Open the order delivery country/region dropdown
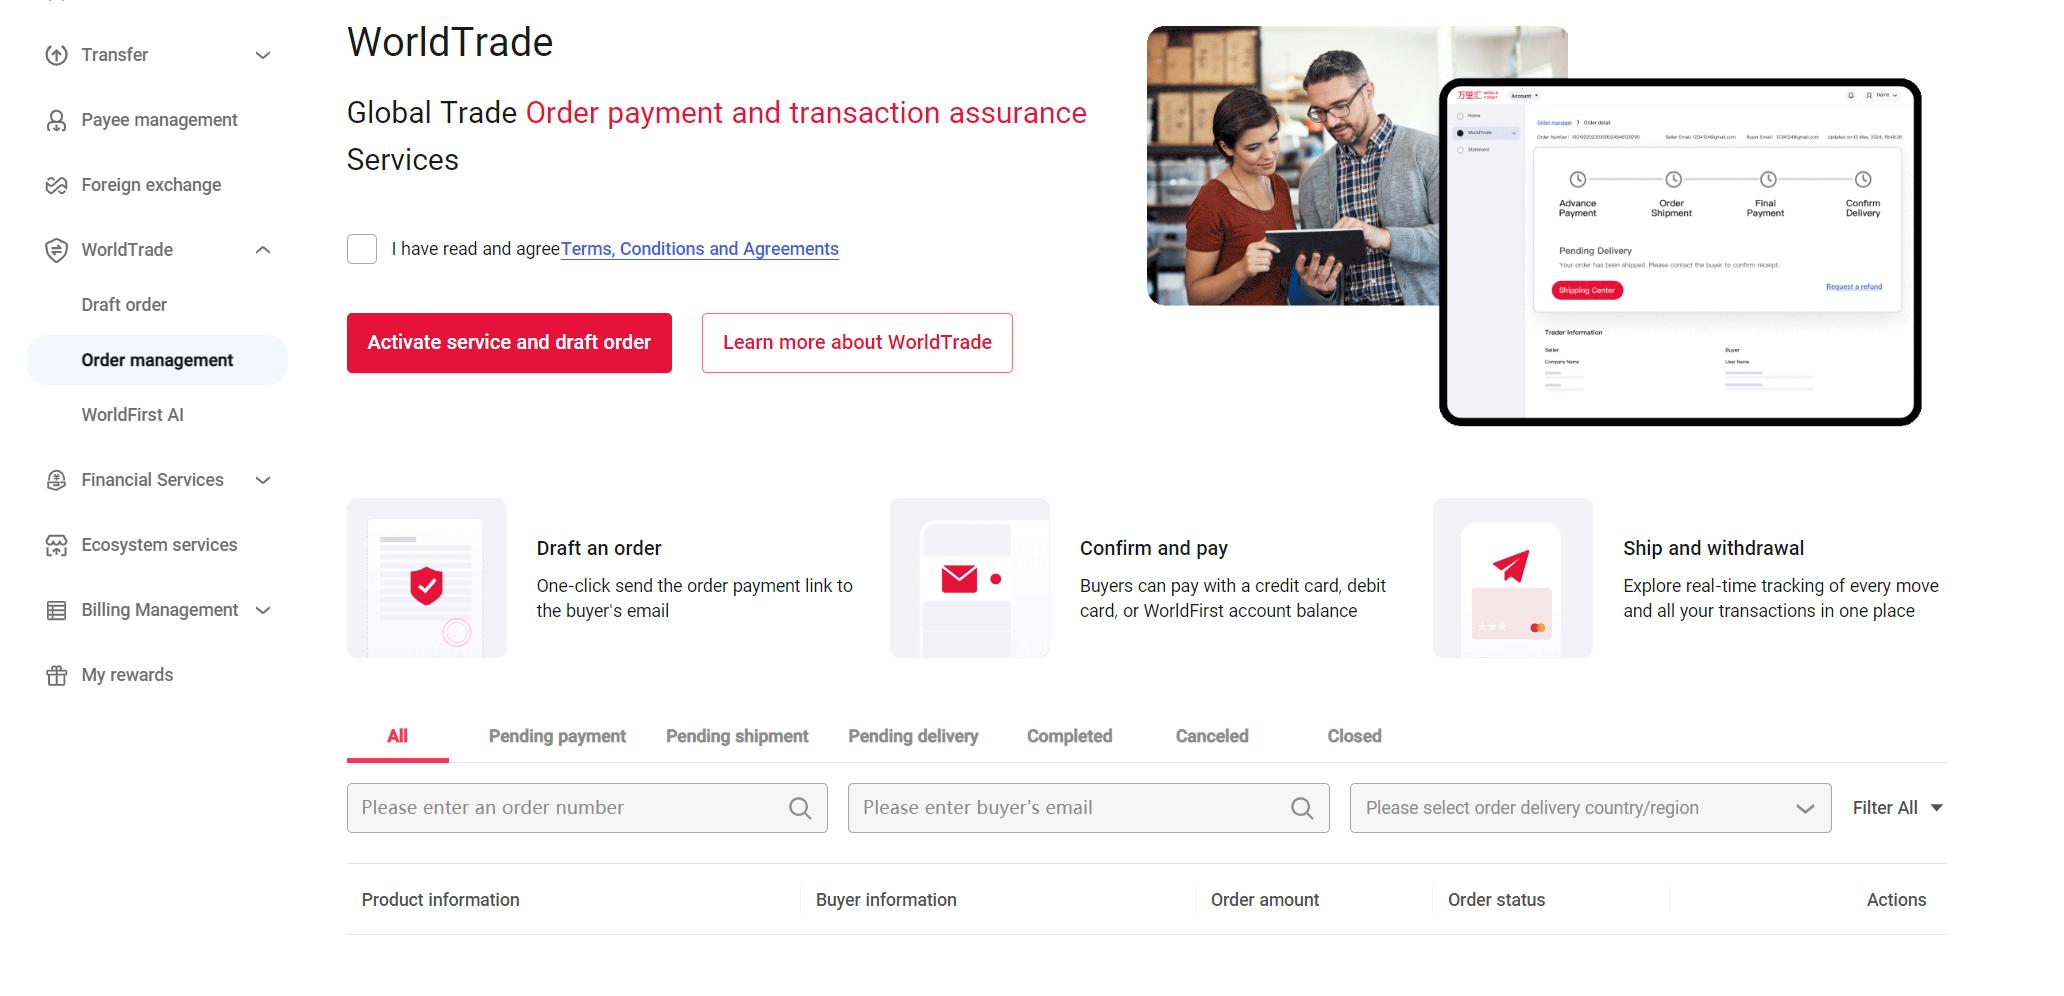The image size is (2064, 996). pos(1590,808)
